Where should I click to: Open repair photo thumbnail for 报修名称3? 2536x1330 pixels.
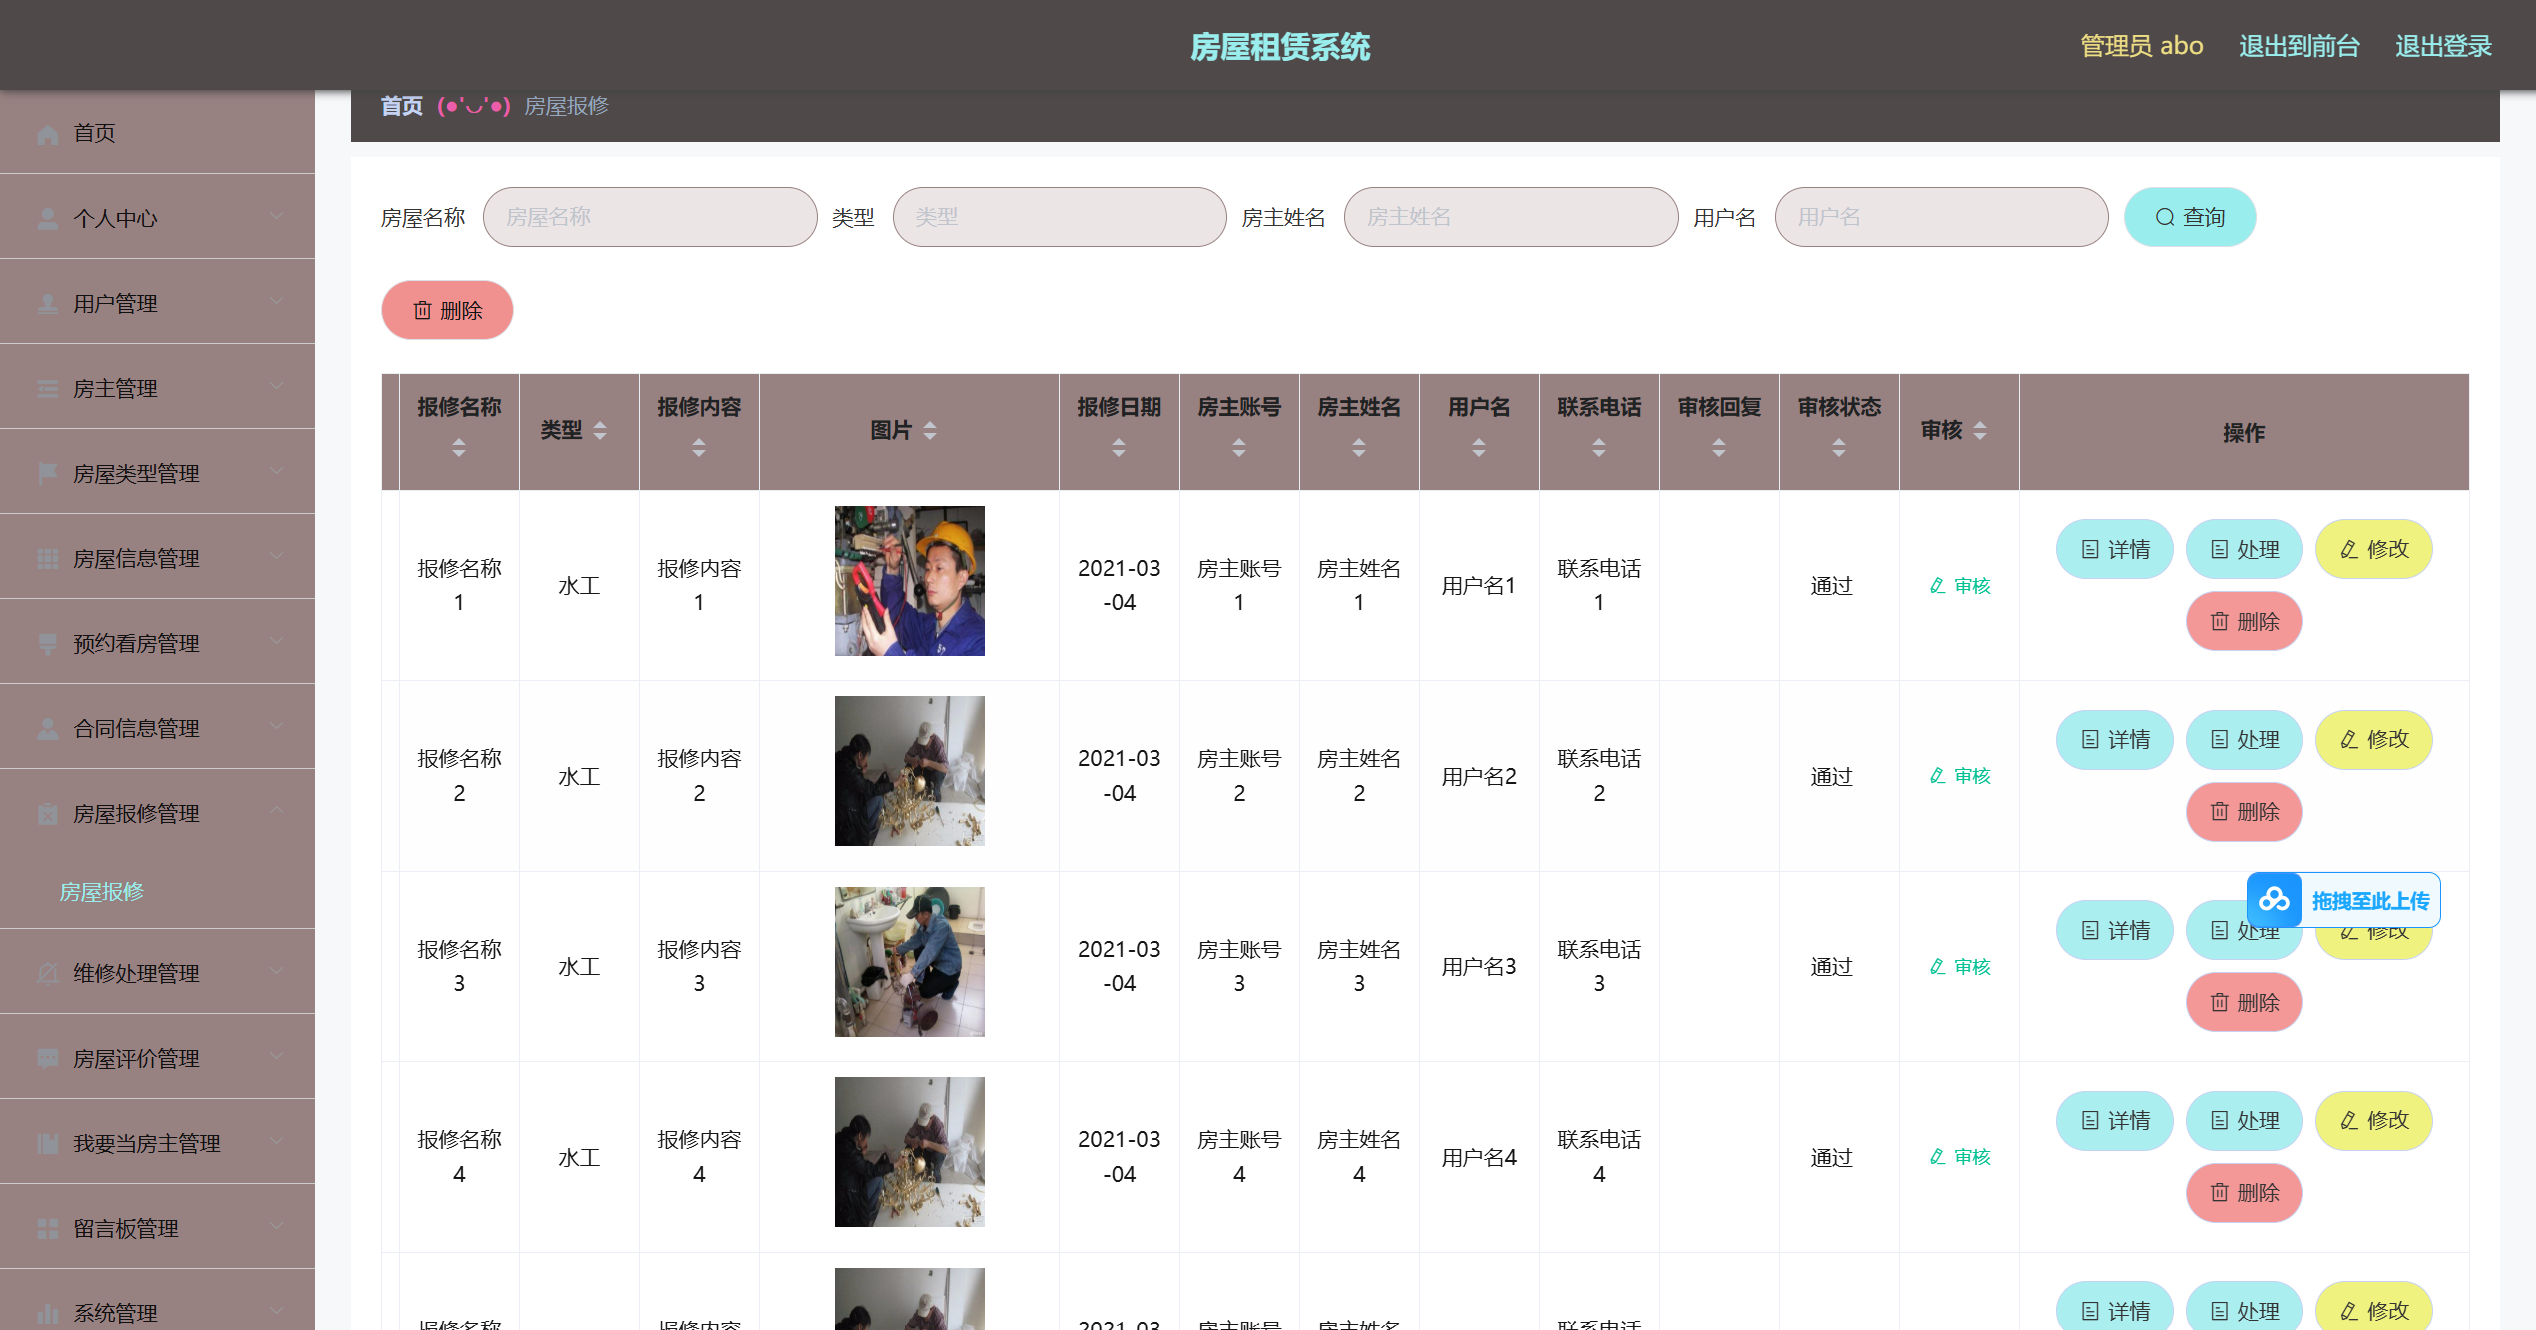coord(910,962)
